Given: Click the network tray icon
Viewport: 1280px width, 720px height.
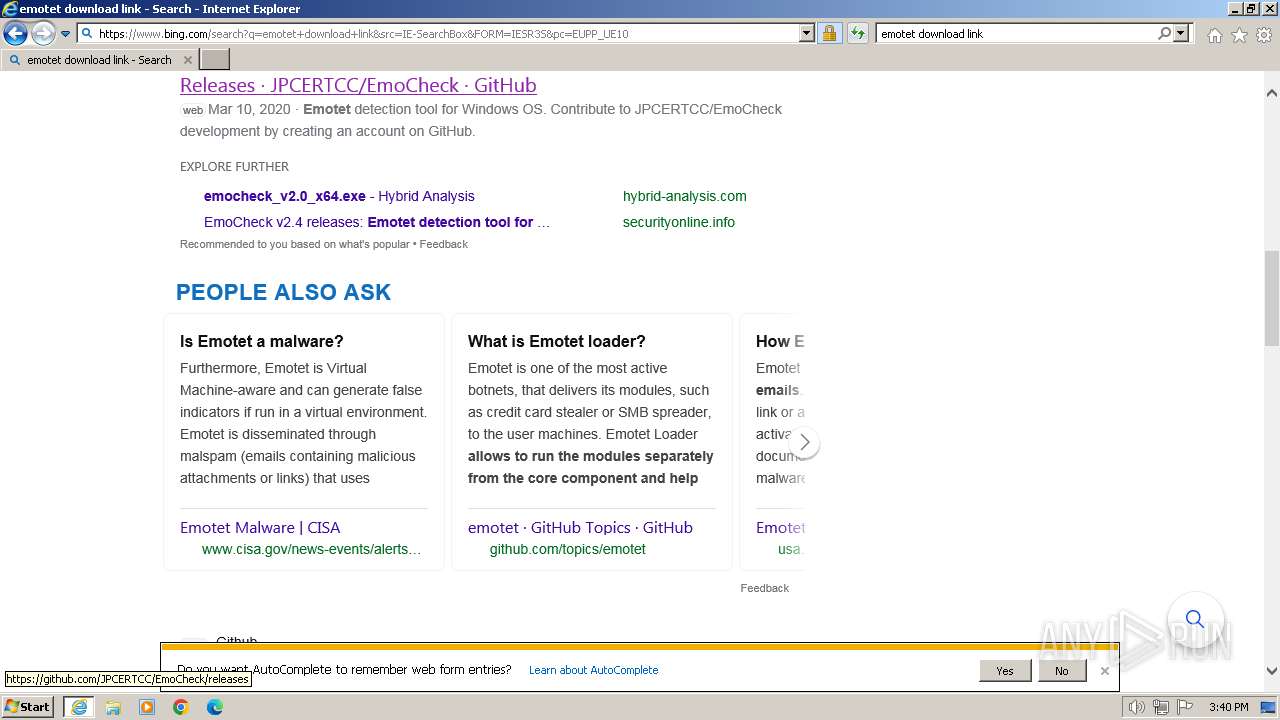Looking at the screenshot, I should tap(1160, 707).
